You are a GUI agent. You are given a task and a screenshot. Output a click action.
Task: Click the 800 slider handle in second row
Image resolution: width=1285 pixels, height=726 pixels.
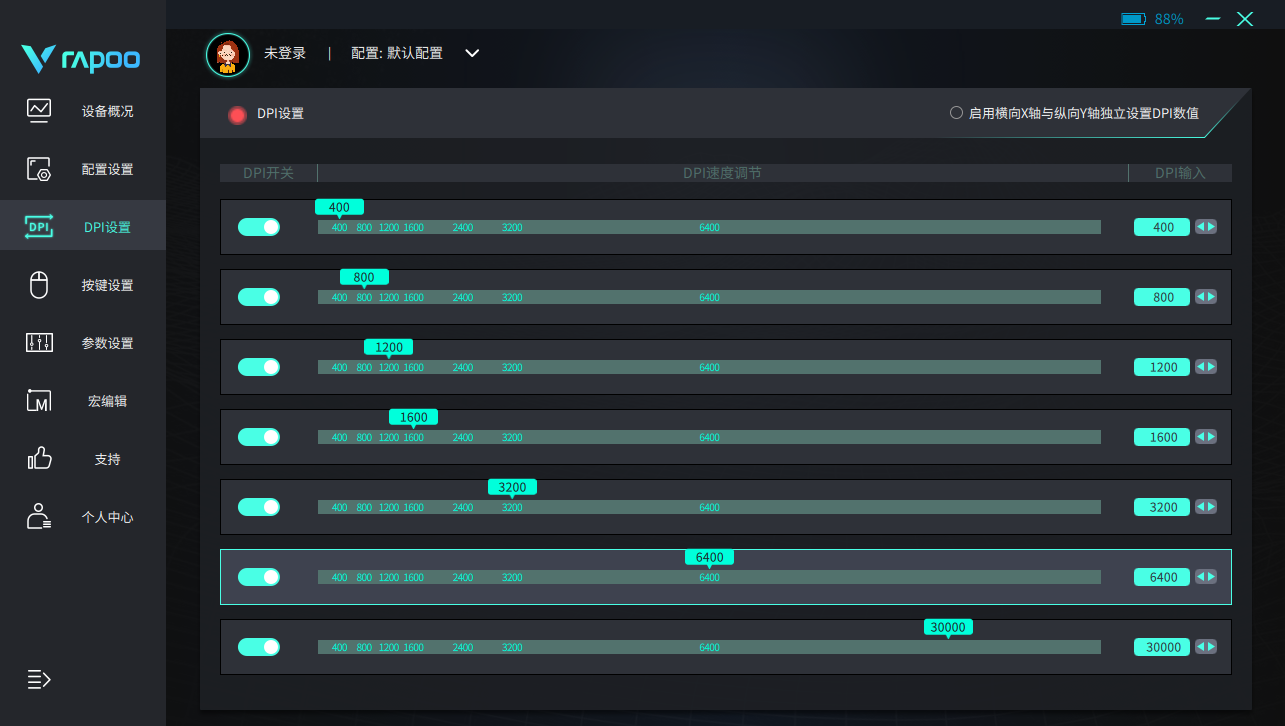(364, 278)
